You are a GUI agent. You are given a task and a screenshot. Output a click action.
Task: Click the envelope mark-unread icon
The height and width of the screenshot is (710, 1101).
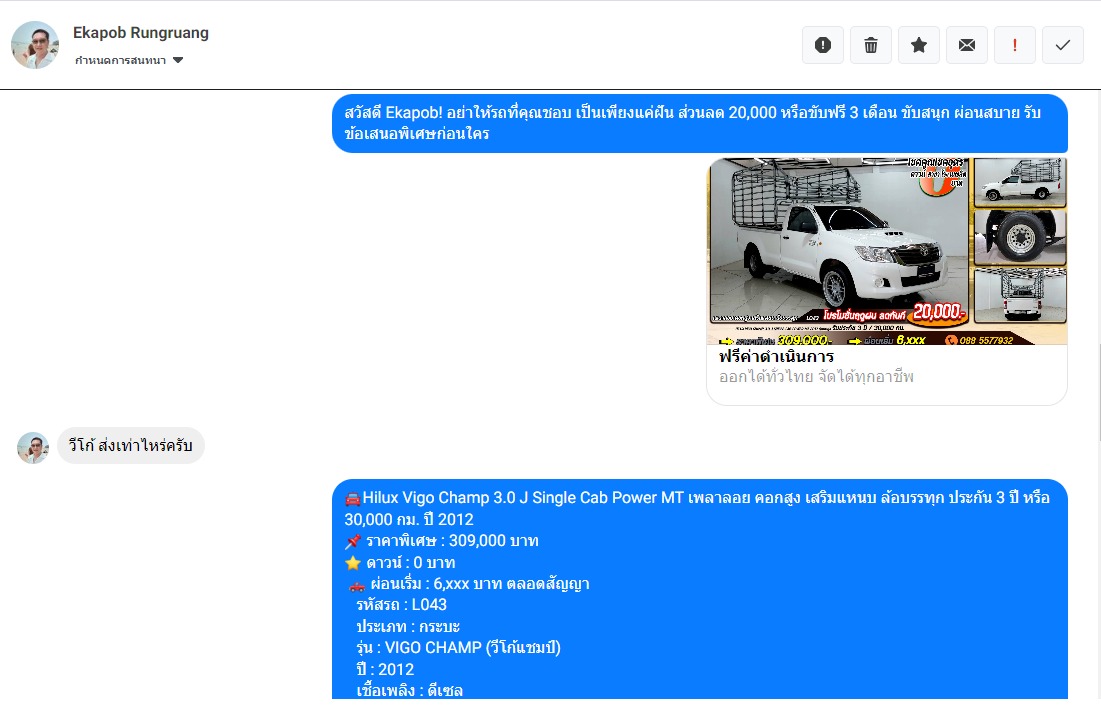tap(967, 45)
